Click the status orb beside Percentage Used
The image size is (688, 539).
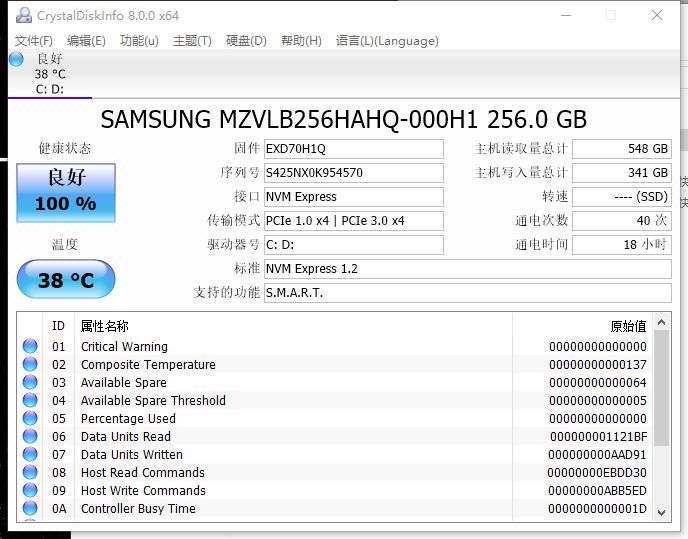pos(30,419)
